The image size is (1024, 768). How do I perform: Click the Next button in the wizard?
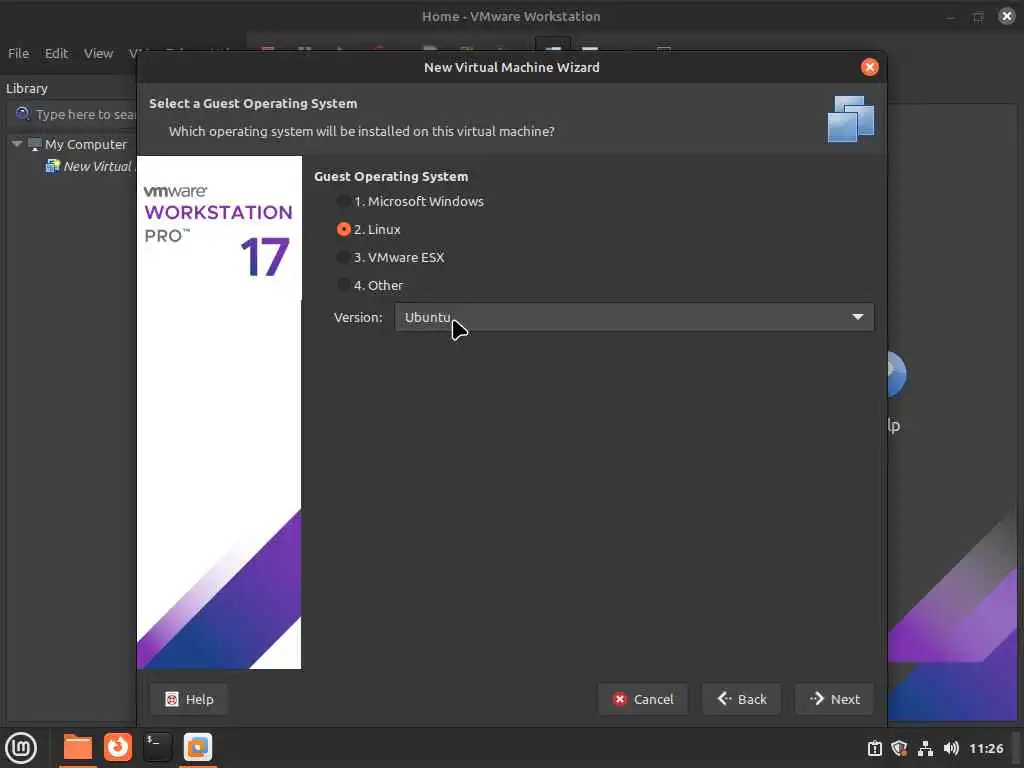click(x=834, y=699)
